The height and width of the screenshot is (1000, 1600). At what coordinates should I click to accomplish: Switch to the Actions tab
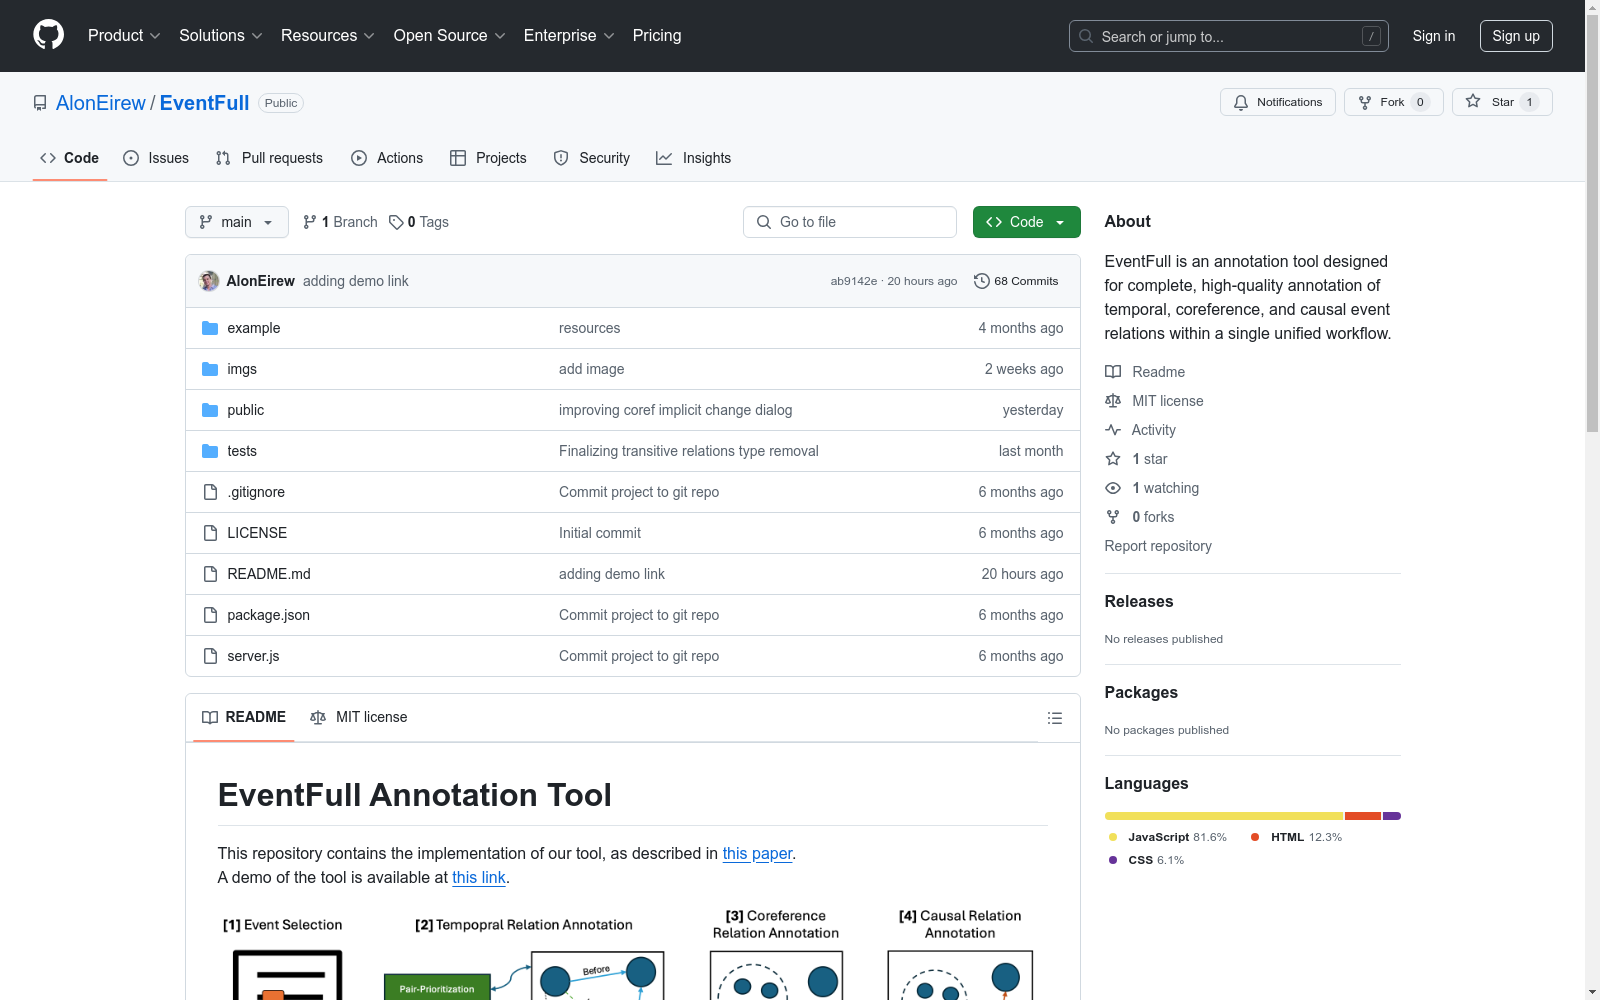click(x=387, y=158)
